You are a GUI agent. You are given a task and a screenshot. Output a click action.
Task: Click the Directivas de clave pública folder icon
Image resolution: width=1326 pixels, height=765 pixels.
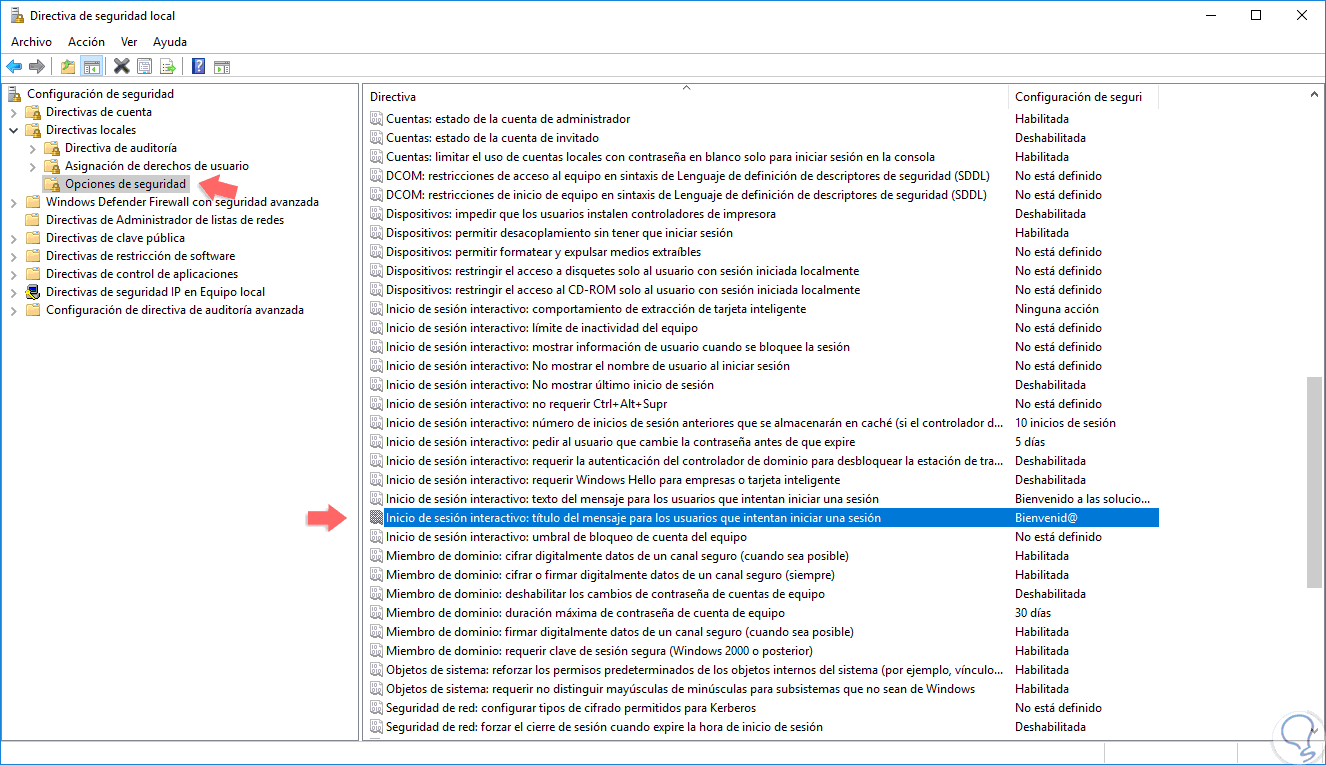33,238
